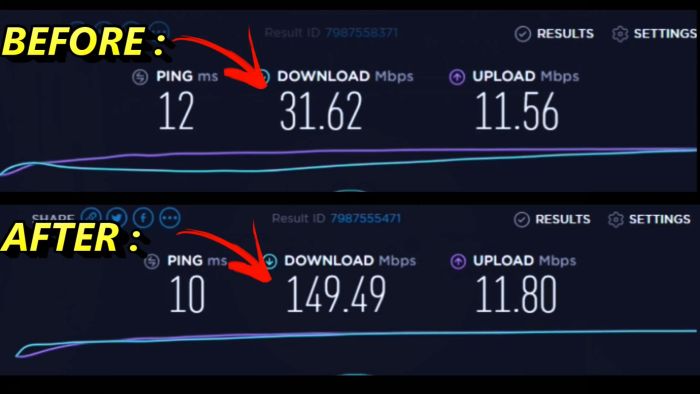This screenshot has width=700, height=394.
Task: Open Results in the Before test panel
Action: tap(554, 33)
